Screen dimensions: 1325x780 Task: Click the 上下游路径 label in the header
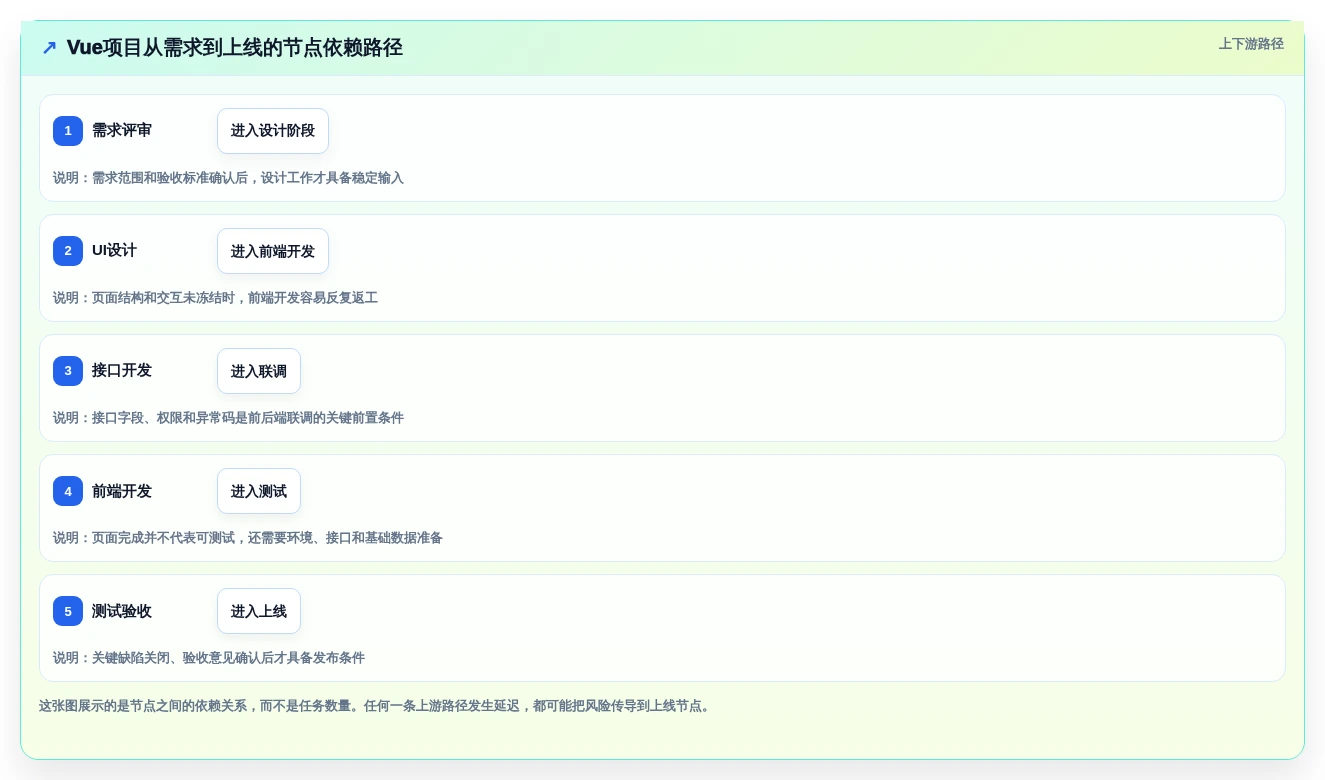(x=1251, y=44)
